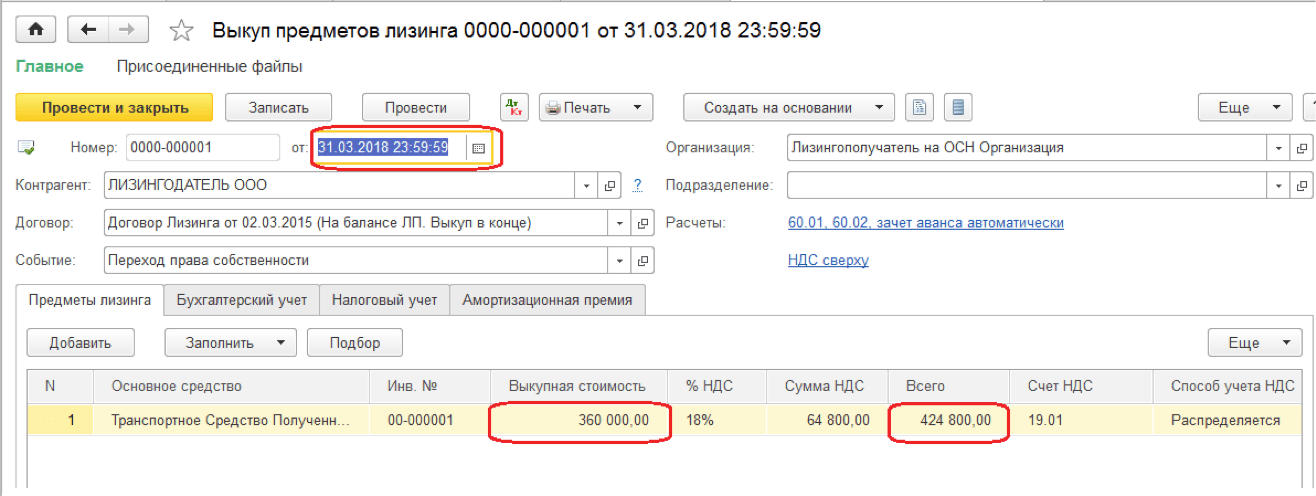Screen dimensions: 1316x496
Task: Click the Выкупная стоимость cell 360 000,00
Action: [579, 421]
